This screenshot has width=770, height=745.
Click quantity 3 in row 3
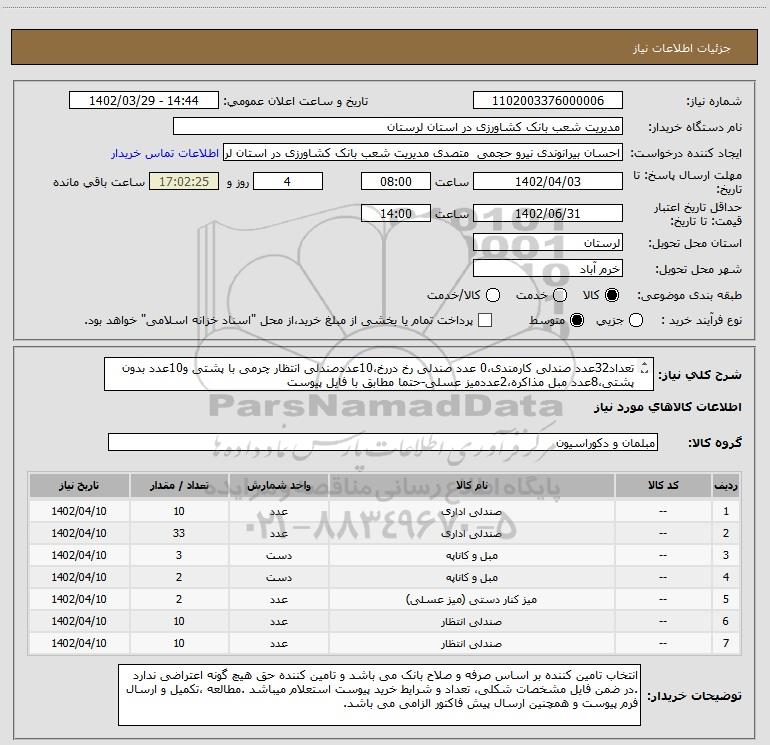pos(179,555)
